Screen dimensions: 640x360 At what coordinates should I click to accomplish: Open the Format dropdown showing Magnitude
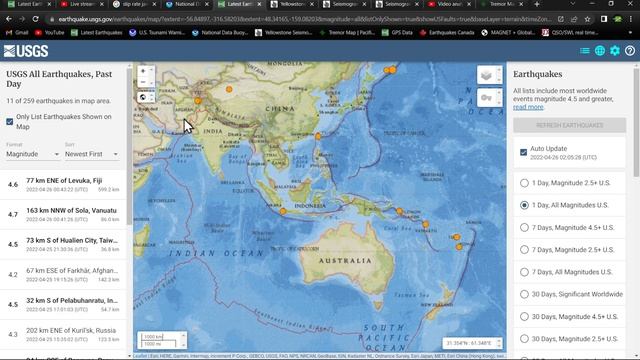[x=32, y=154]
